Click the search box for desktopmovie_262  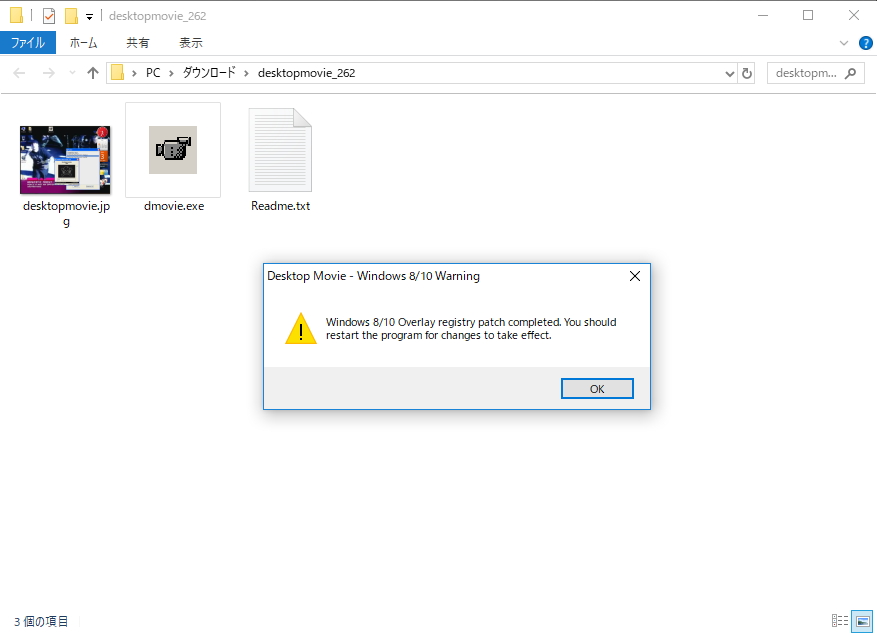[x=815, y=73]
